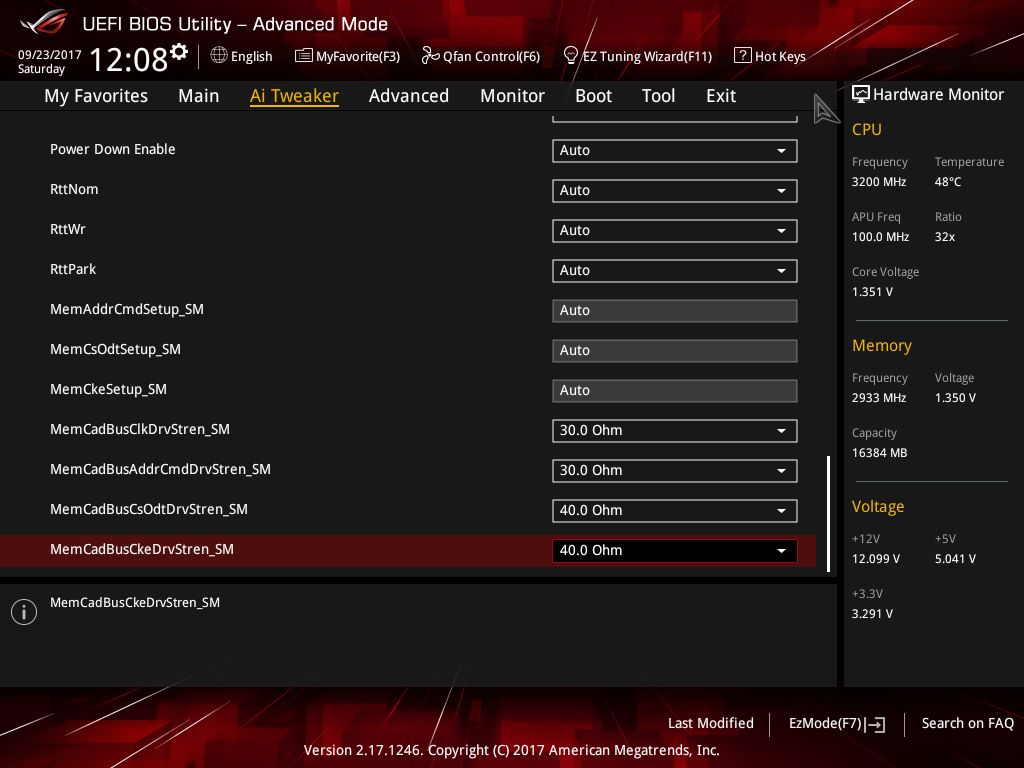Select the MemCadBusClkDrvStren_SM label
Image resolution: width=1024 pixels, height=768 pixels.
point(140,429)
